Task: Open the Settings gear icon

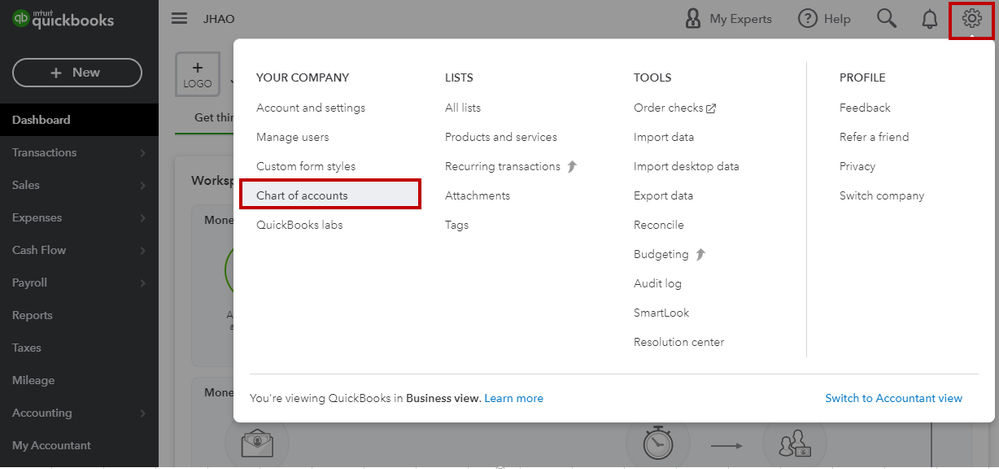Action: (x=971, y=19)
